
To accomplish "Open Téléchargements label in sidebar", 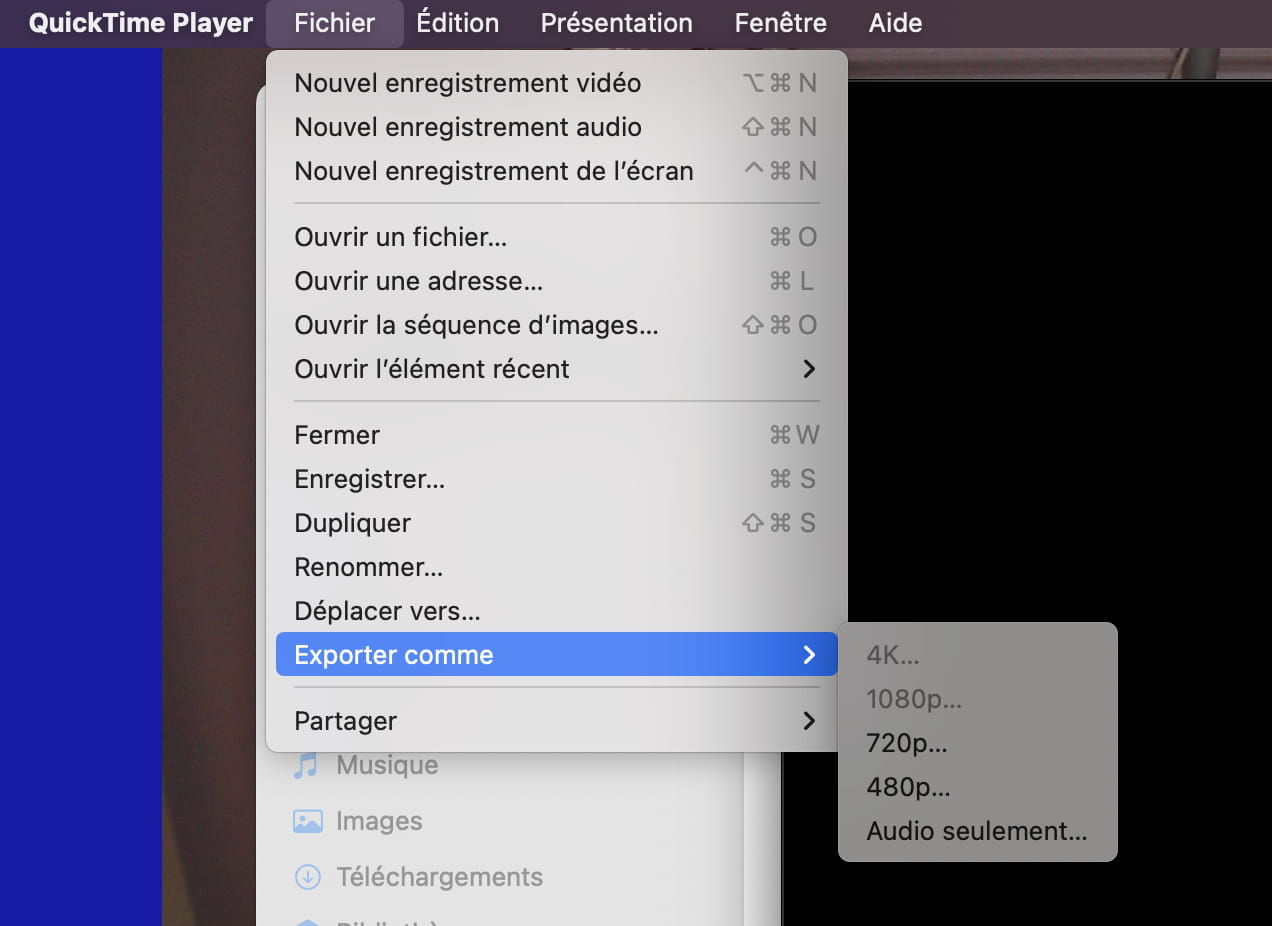I will 439,877.
